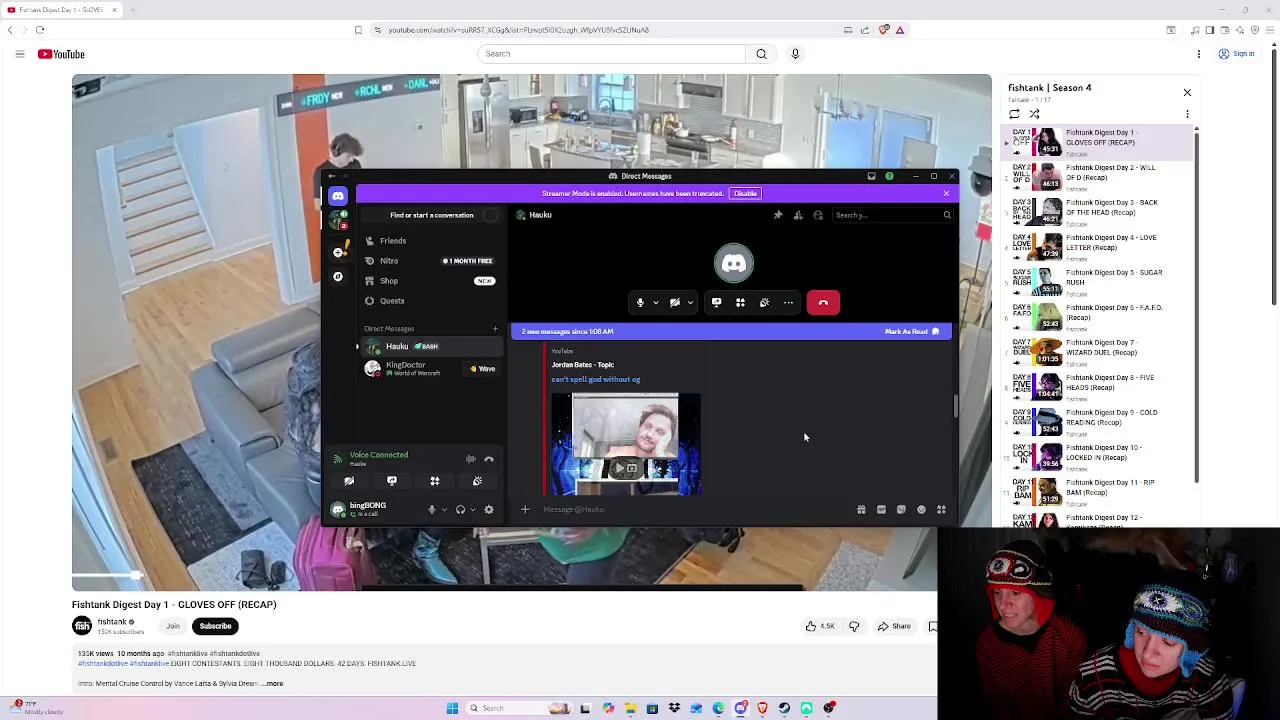Expand description with ...more
The image size is (1280, 720).
click(273, 684)
